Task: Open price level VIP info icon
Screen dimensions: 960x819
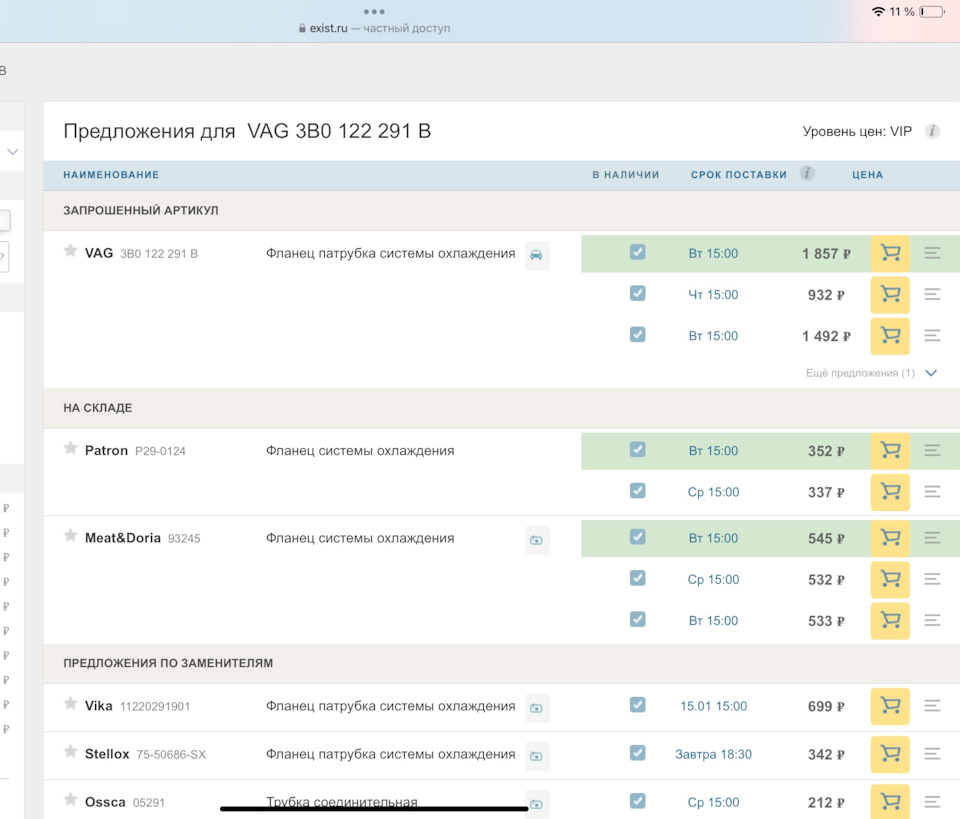Action: click(932, 131)
